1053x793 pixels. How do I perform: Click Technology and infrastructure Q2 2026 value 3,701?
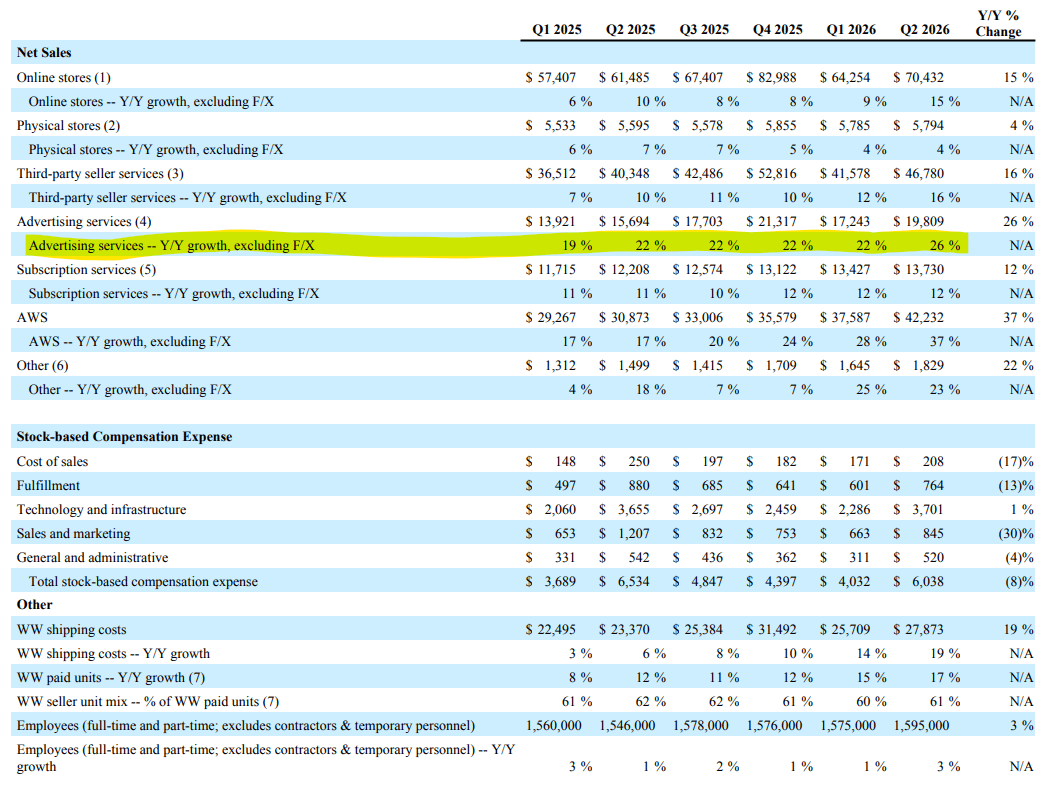click(918, 510)
